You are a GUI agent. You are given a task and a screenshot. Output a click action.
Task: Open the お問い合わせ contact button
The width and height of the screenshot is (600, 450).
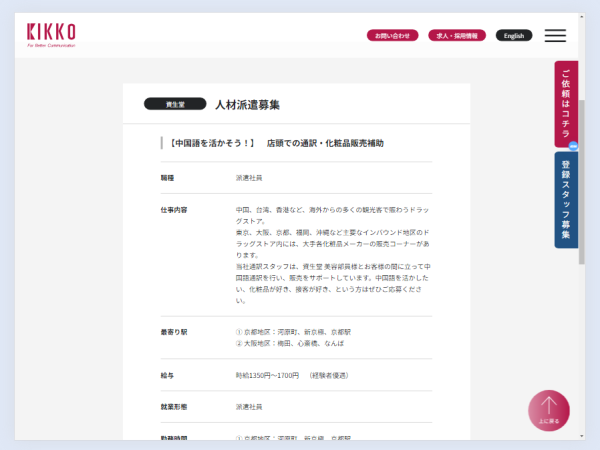[x=392, y=36]
